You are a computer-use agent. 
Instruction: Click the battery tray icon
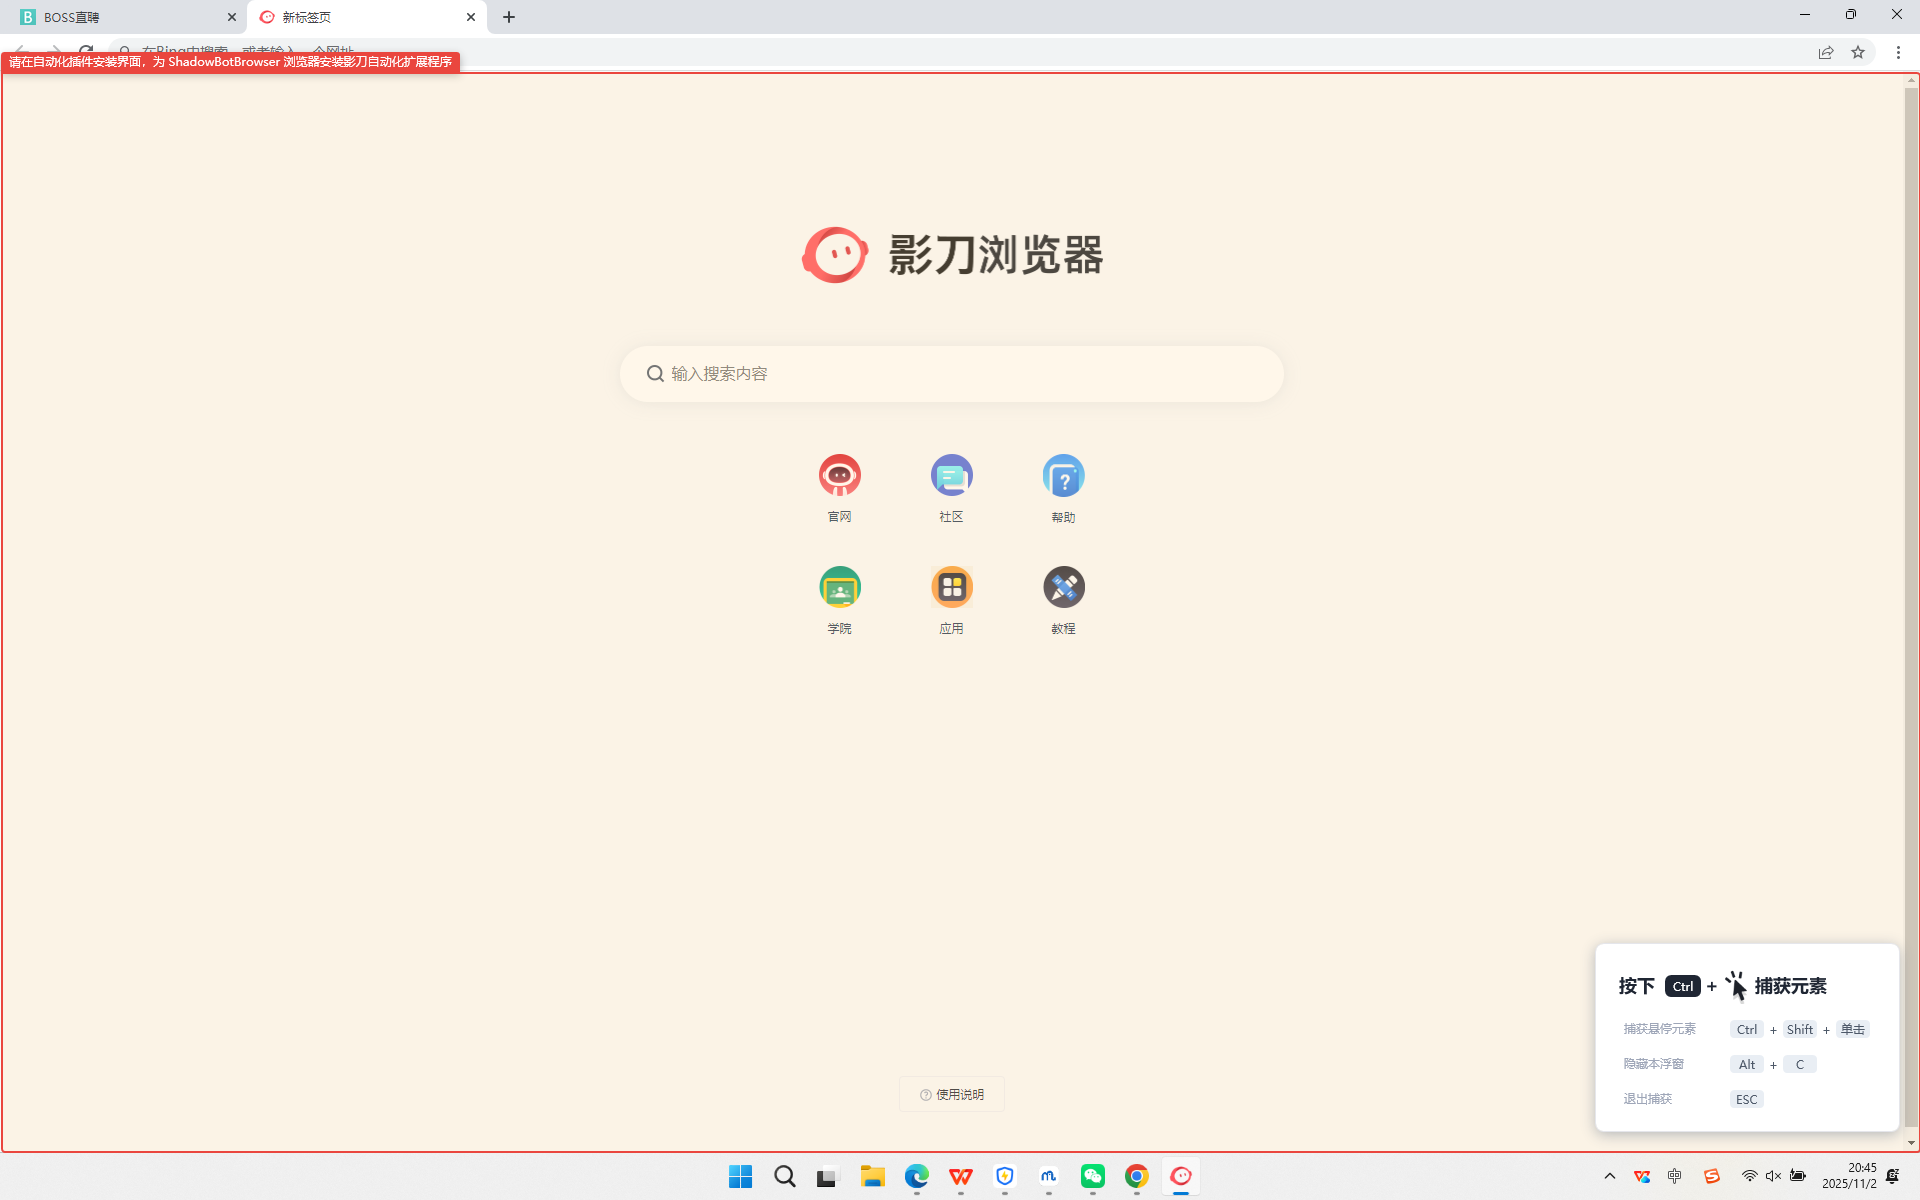click(1798, 1176)
